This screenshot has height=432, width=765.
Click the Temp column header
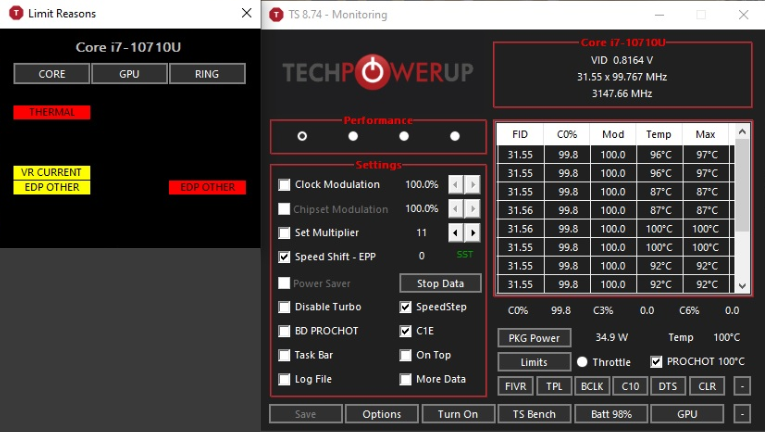tap(659, 134)
